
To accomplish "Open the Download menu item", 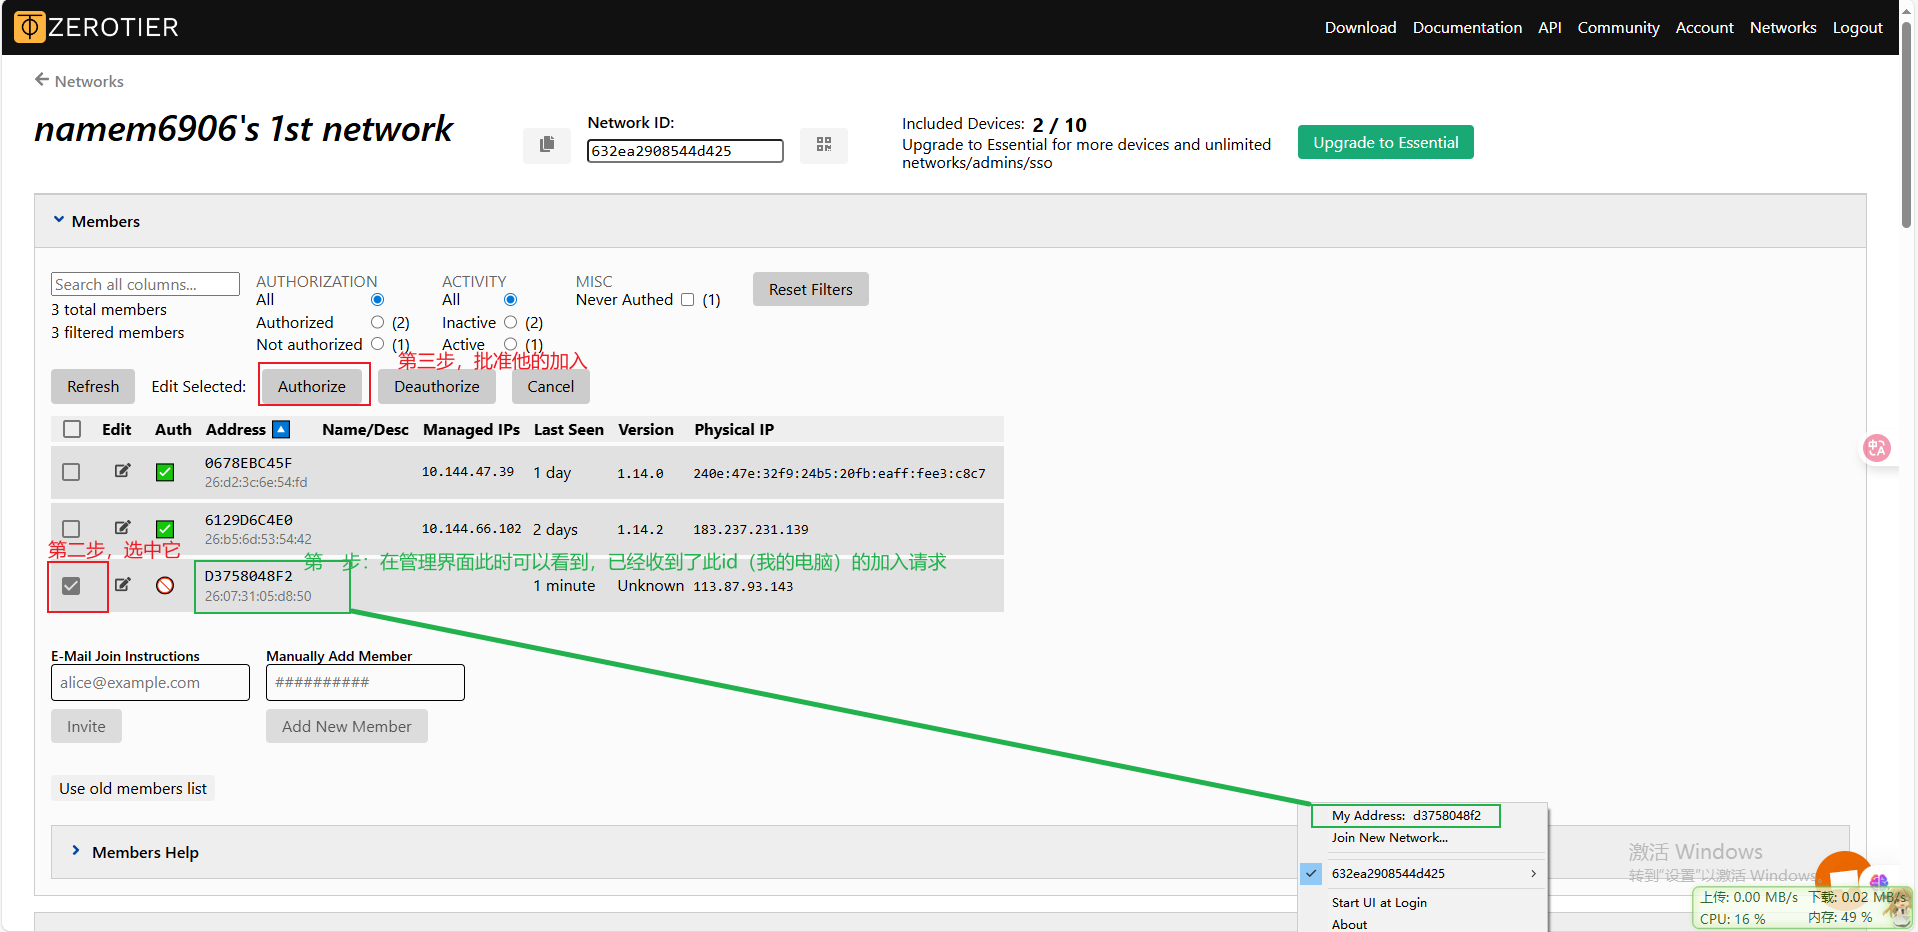I will point(1360,28).
